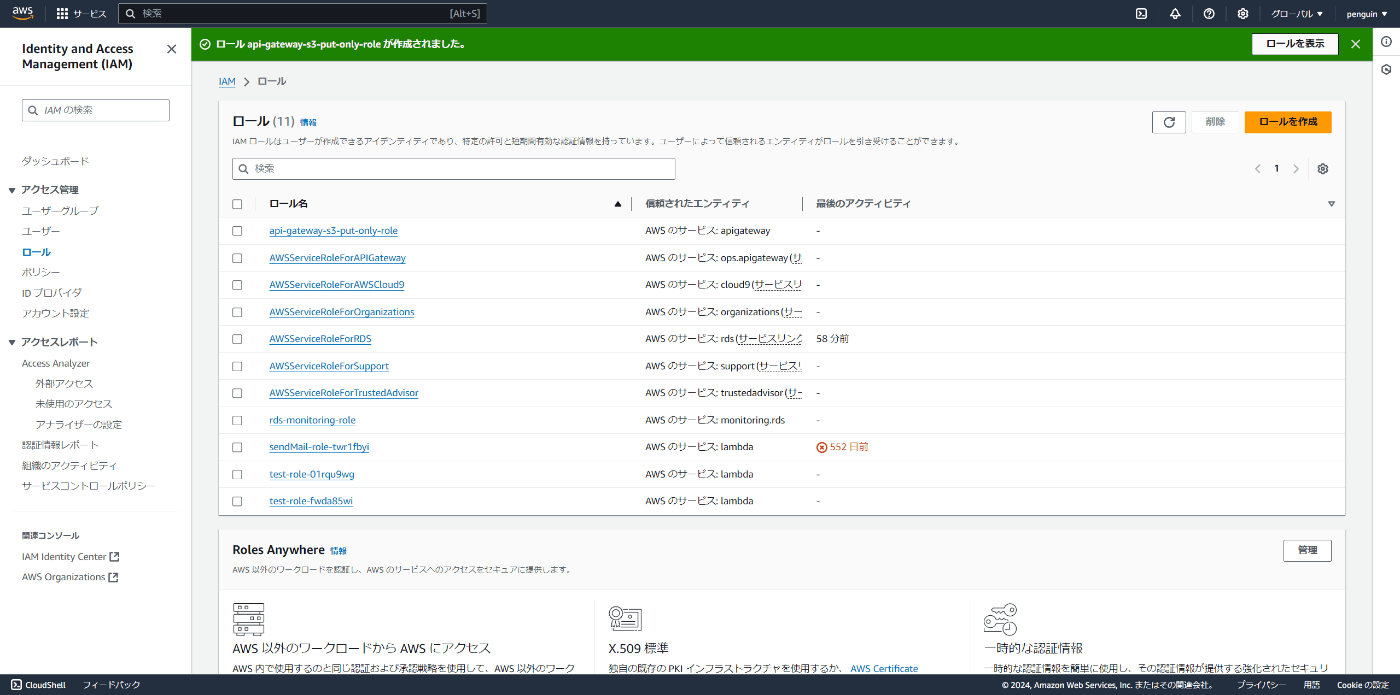Screen dimensions: 1400x695
Task: Open the AWS home logo
Action: coord(24,13)
